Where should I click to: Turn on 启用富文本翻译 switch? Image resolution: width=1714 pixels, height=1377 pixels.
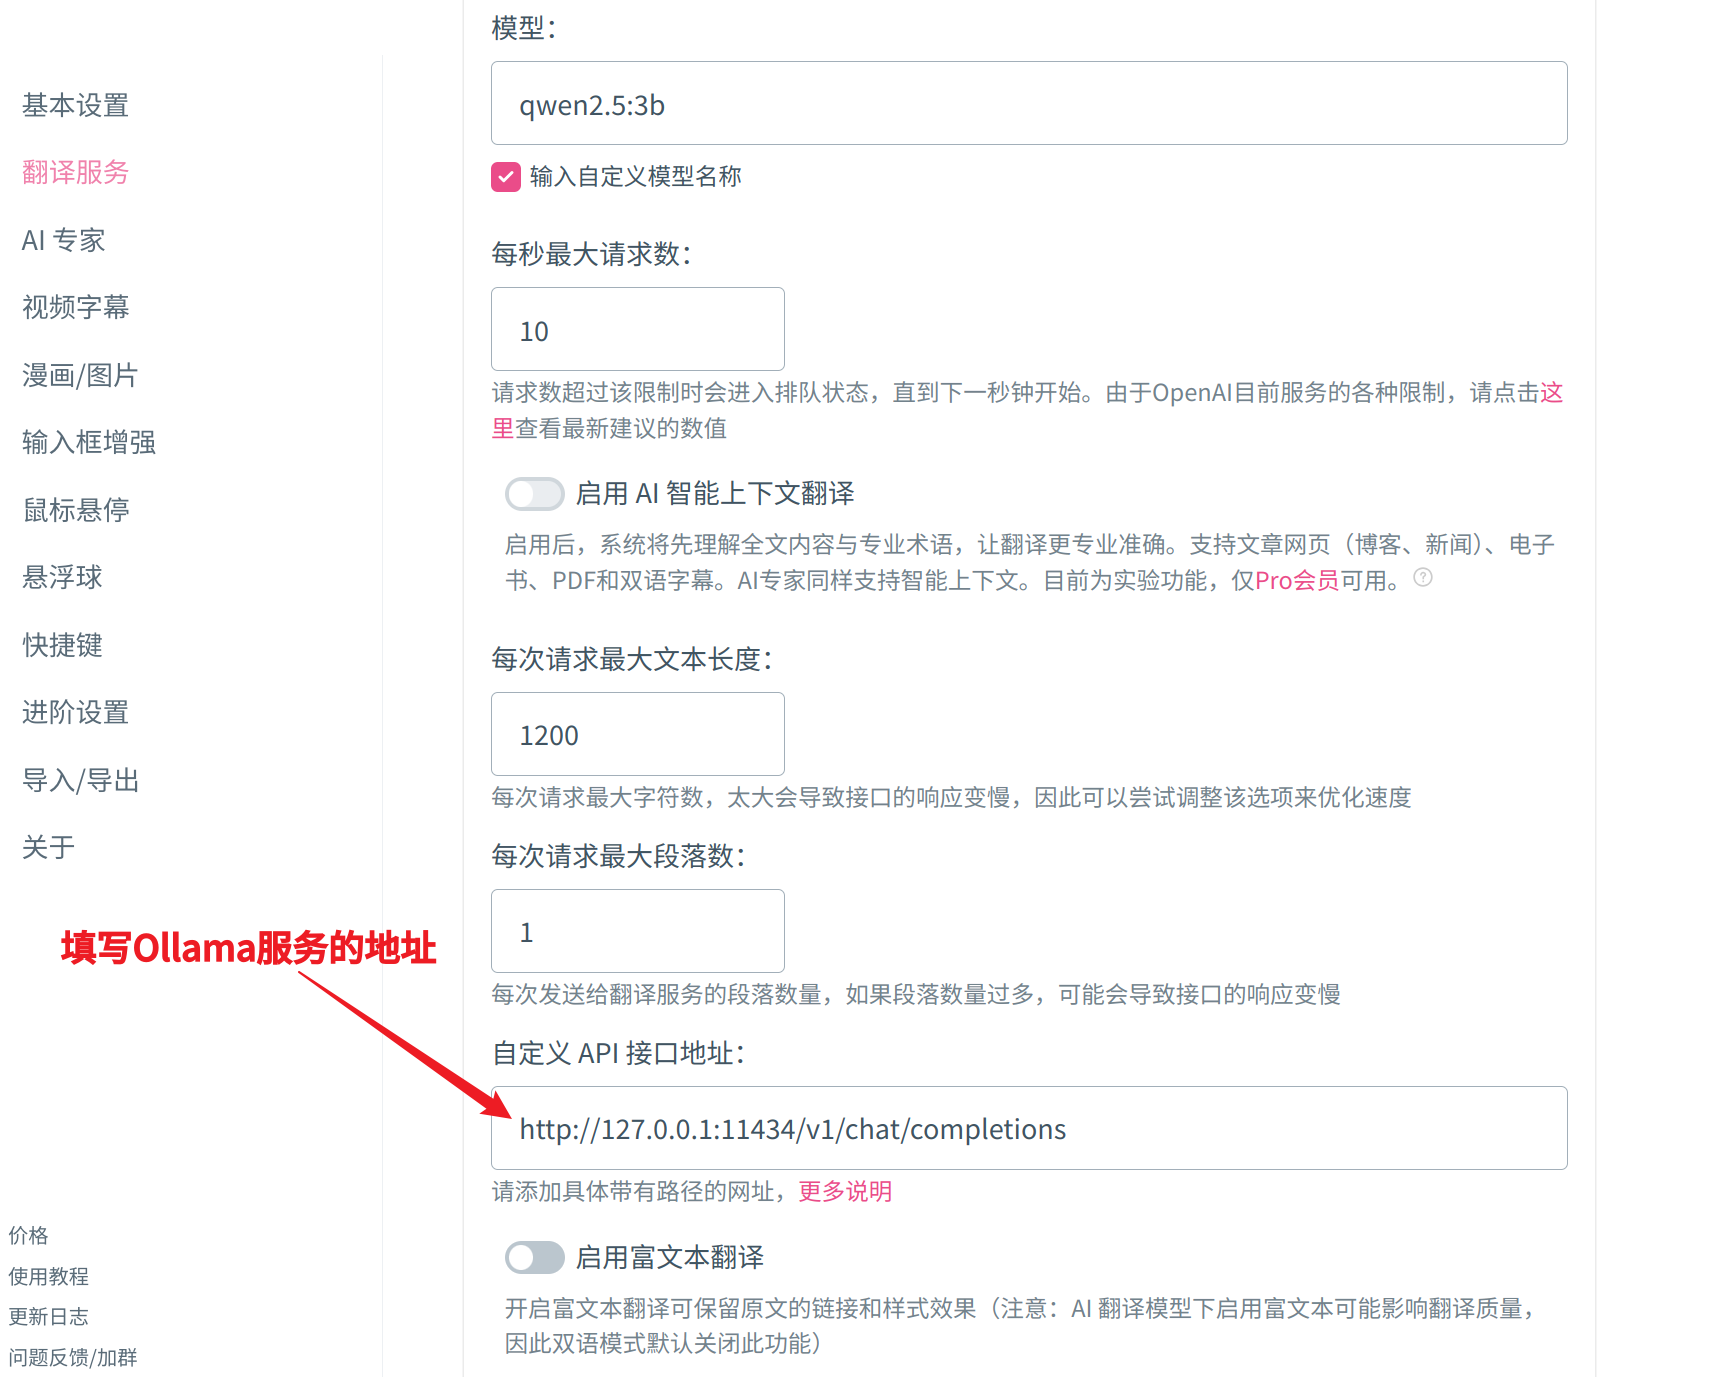coord(535,1257)
